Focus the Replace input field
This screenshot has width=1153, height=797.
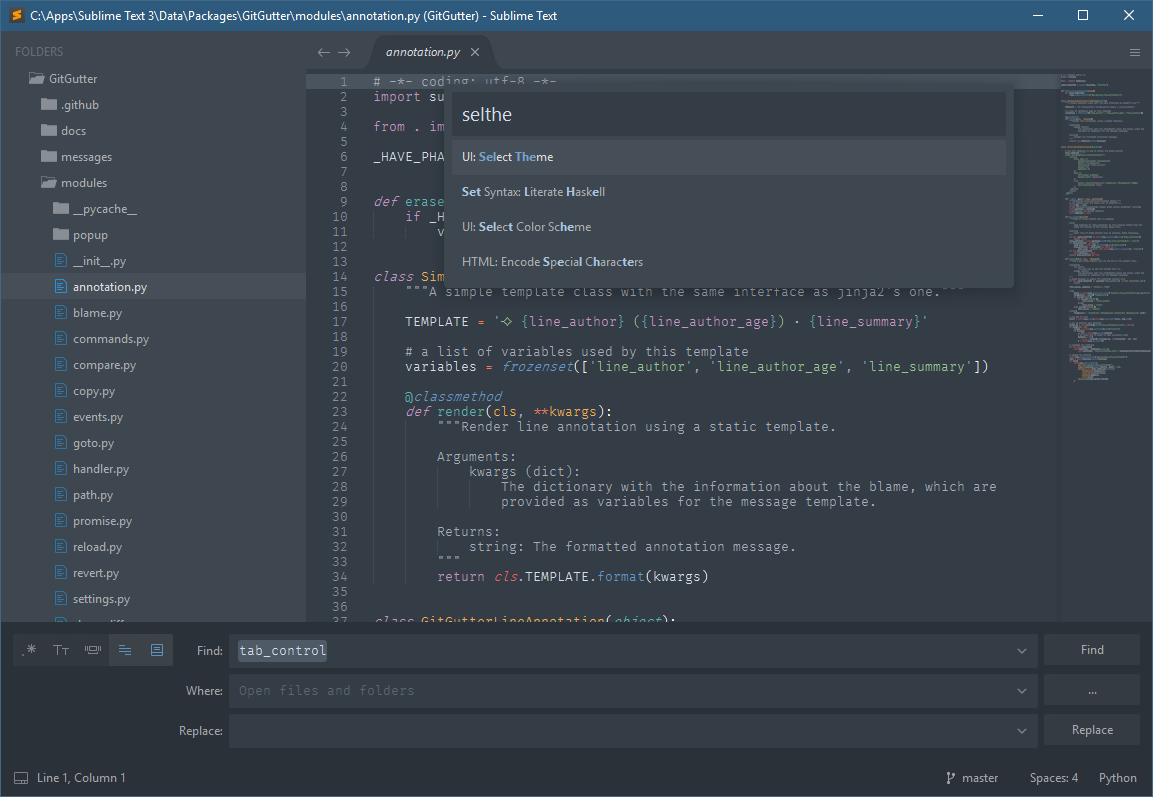coord(632,731)
